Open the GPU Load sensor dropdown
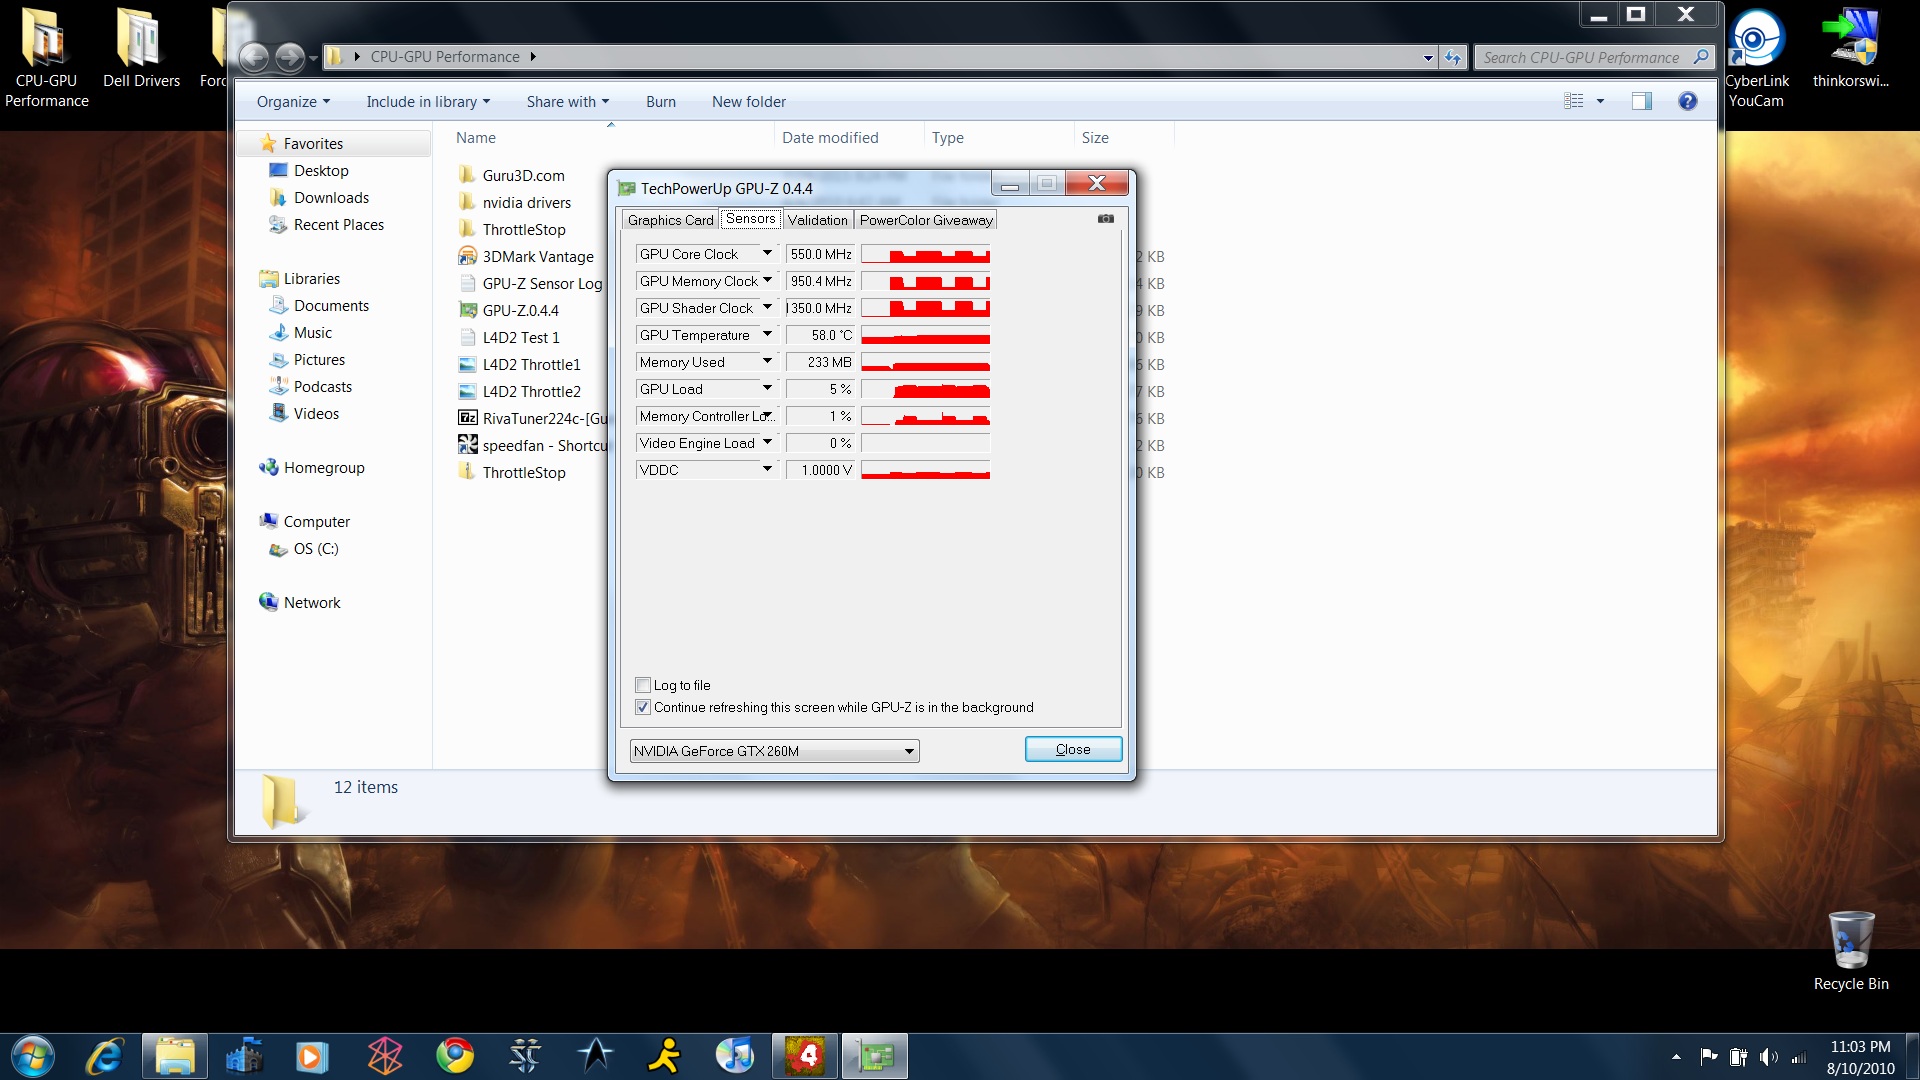Viewport: 1920px width, 1080px height. coord(767,389)
